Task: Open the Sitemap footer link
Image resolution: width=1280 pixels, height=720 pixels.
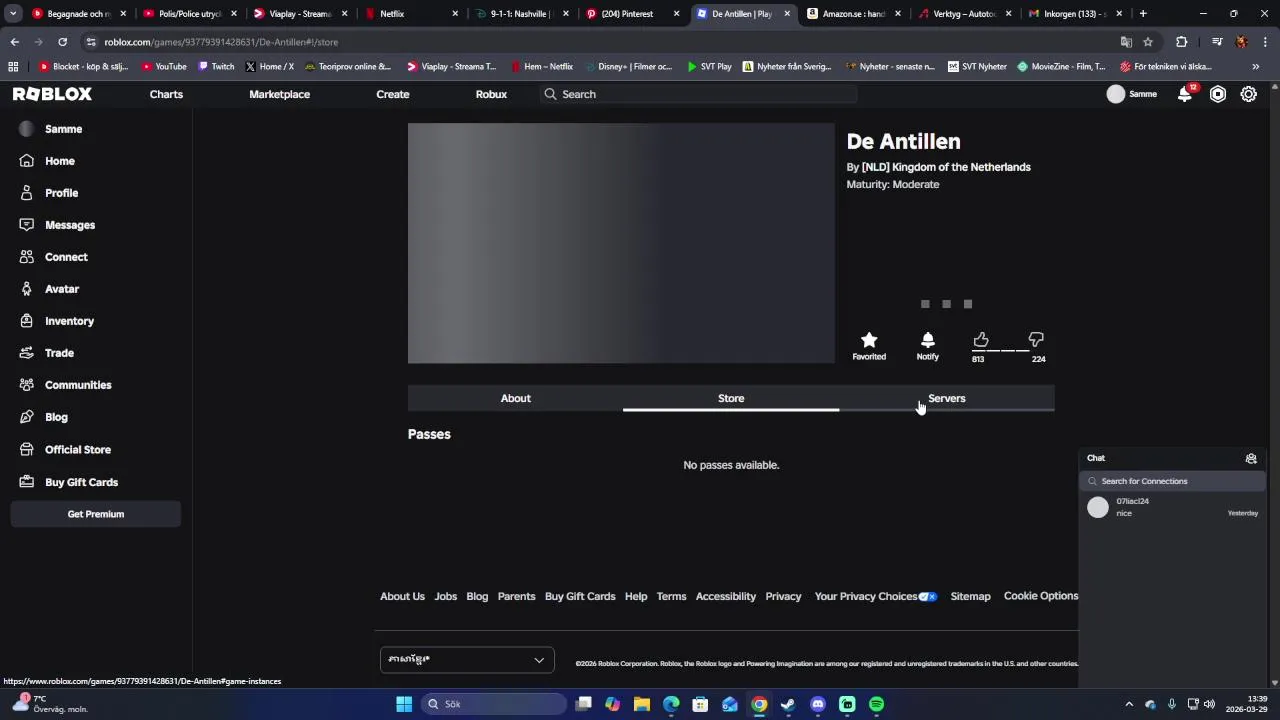Action: coord(970,596)
